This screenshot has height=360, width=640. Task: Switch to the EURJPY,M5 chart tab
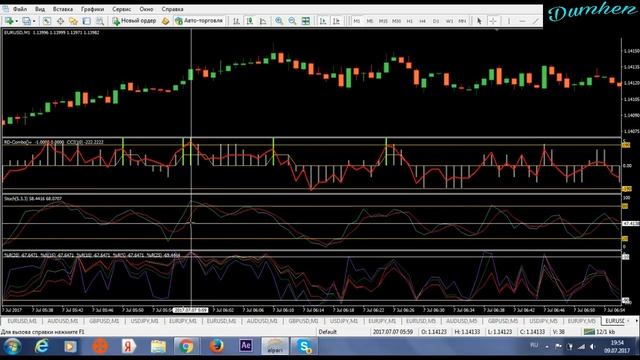(582, 321)
